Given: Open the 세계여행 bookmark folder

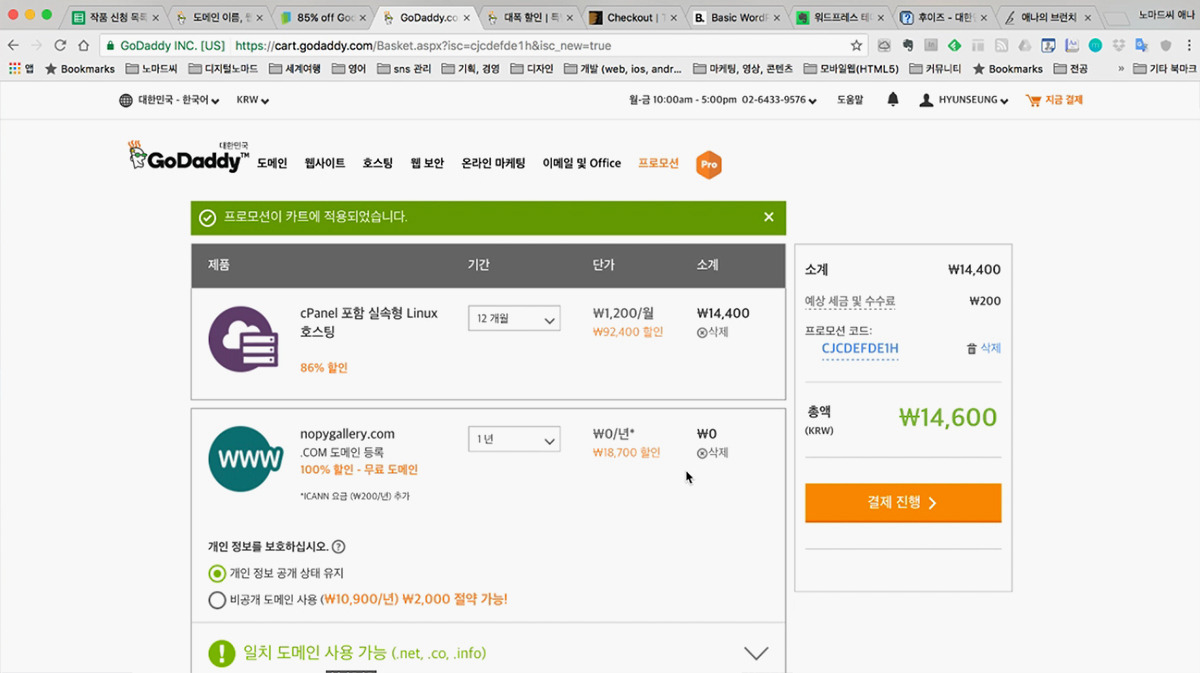Looking at the screenshot, I should (x=297, y=69).
